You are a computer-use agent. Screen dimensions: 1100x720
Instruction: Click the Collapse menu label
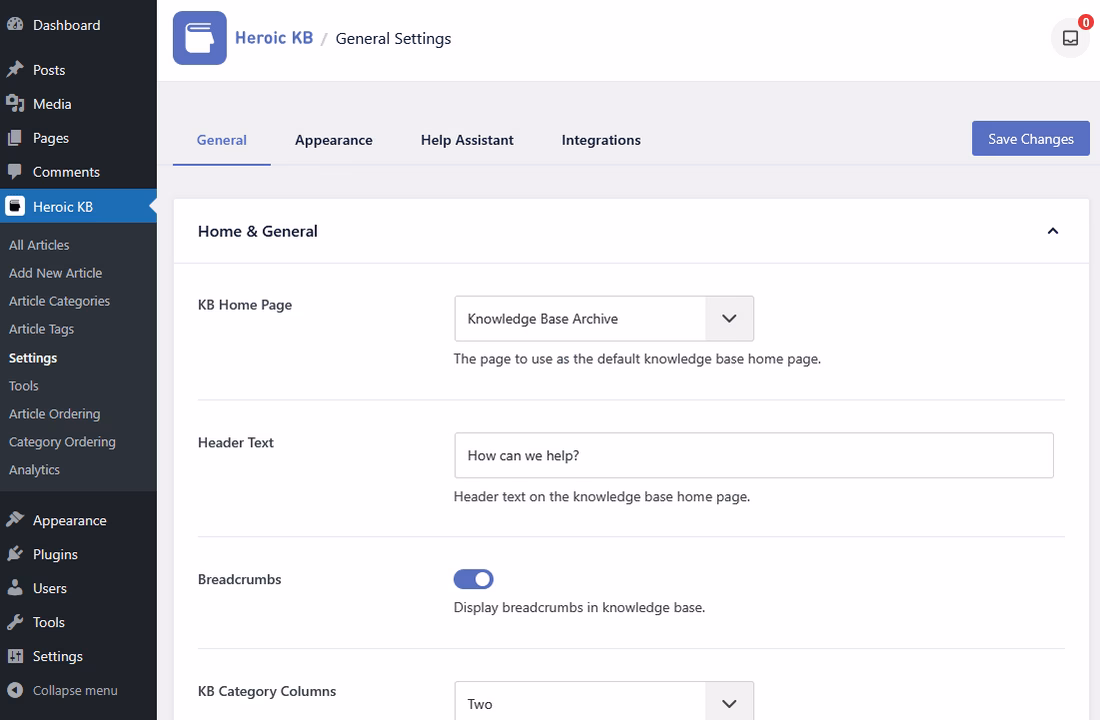(75, 691)
